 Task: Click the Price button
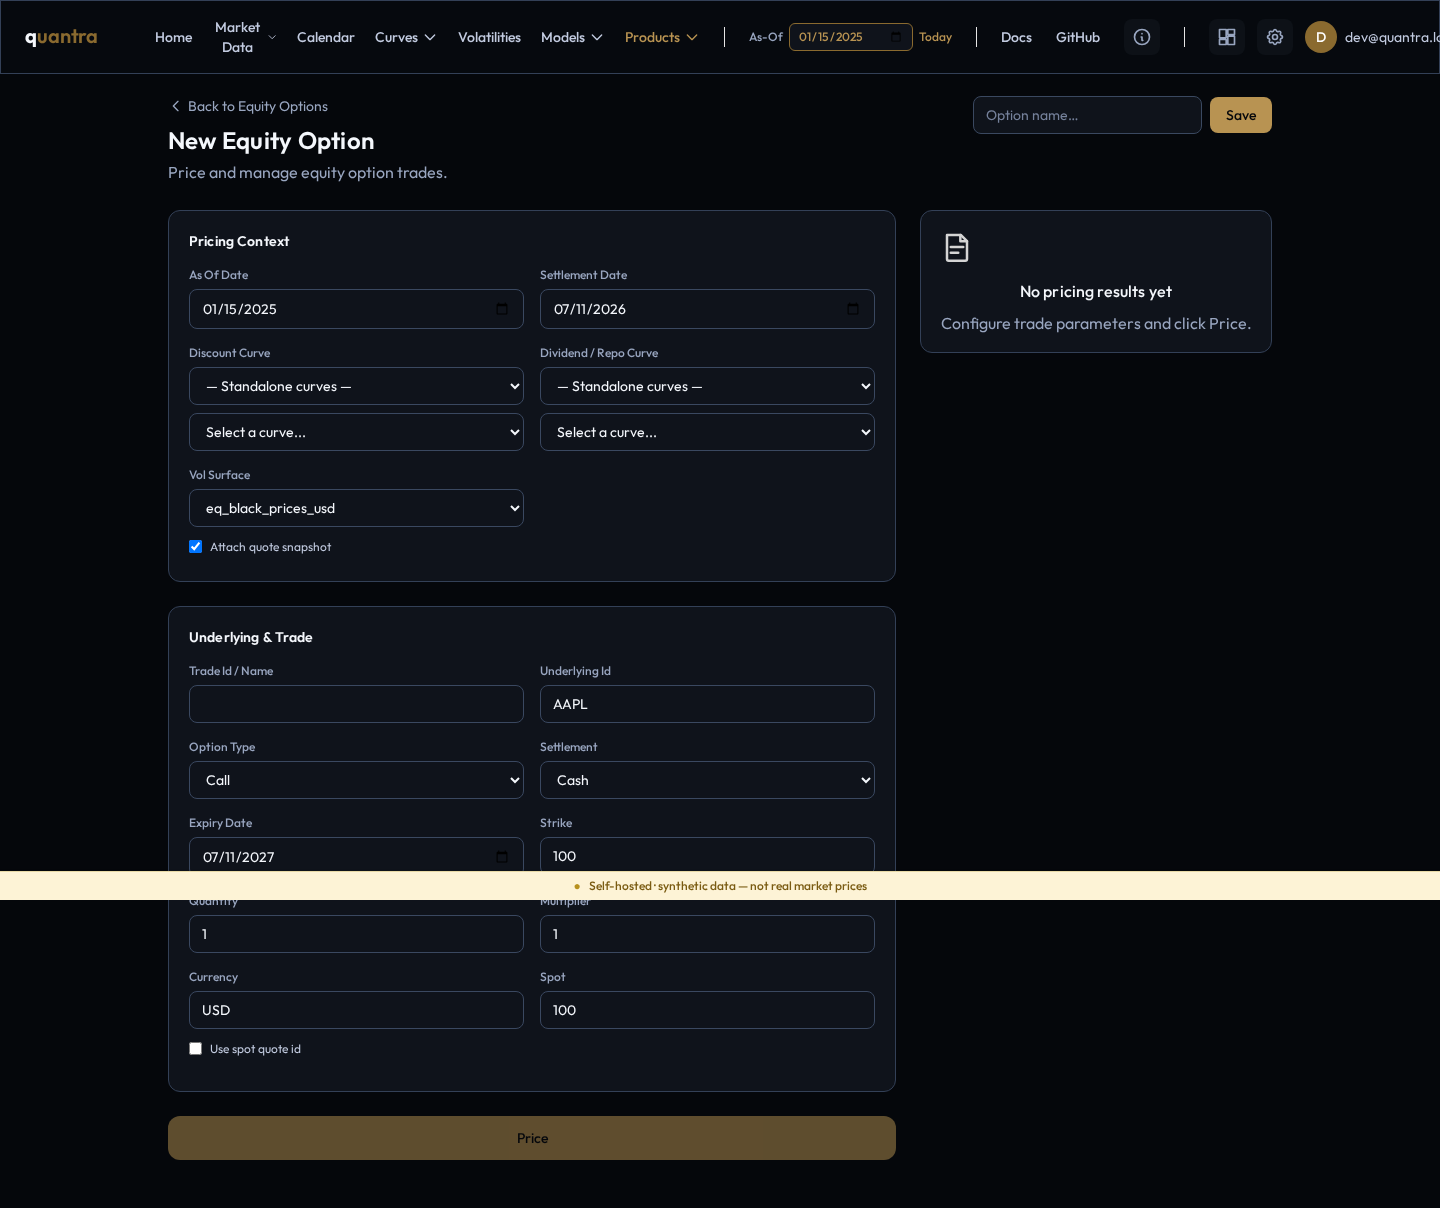point(532,1138)
